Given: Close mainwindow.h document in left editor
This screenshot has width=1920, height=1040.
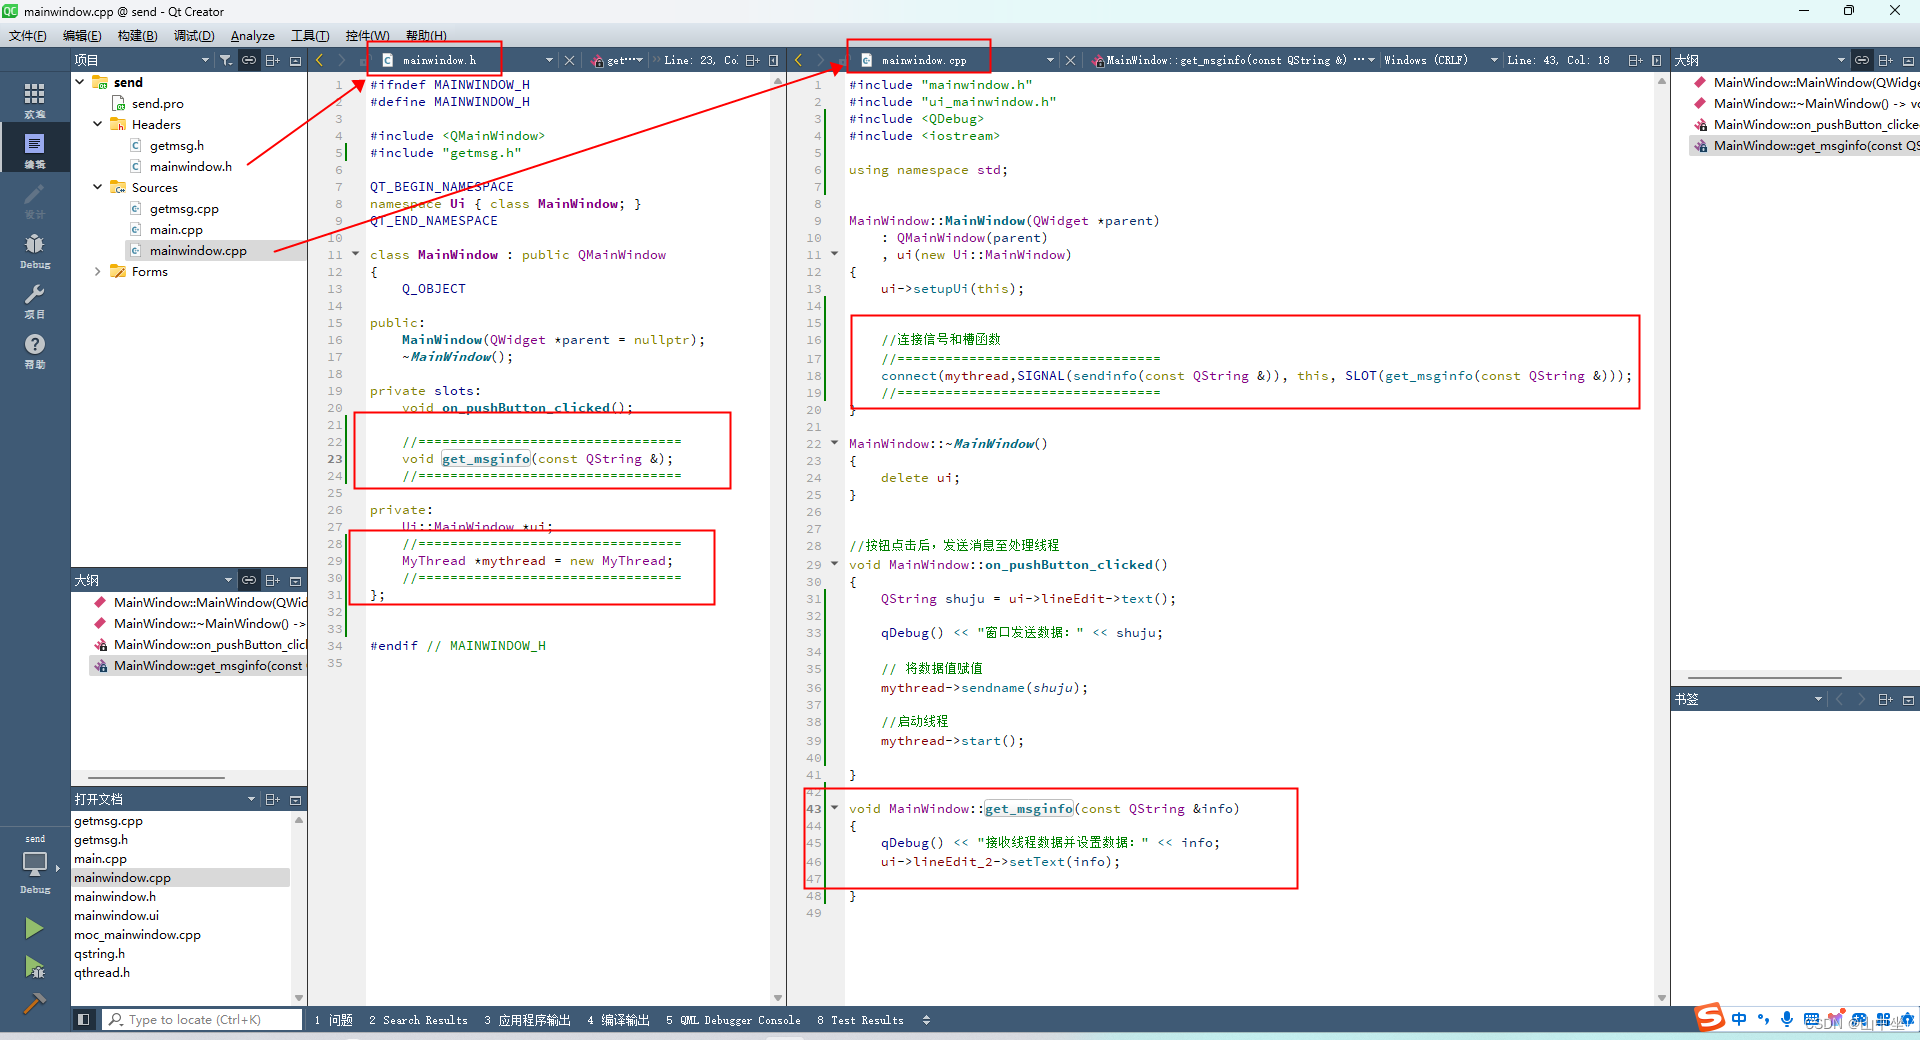Looking at the screenshot, I should 569,60.
